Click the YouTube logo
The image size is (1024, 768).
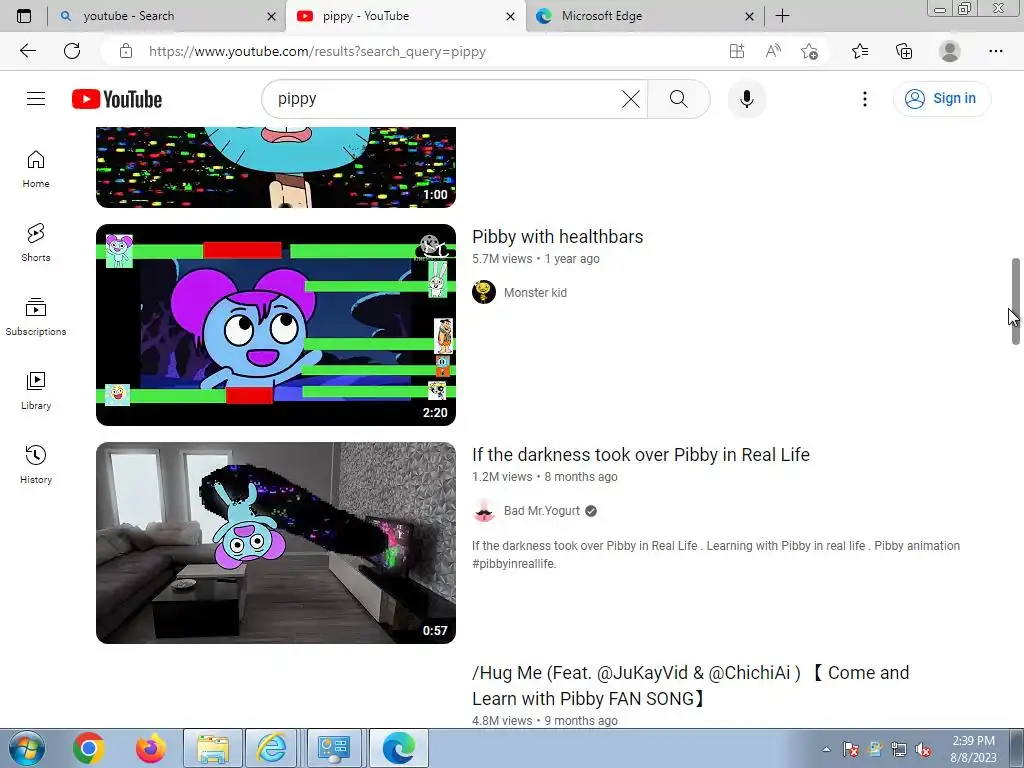click(117, 99)
